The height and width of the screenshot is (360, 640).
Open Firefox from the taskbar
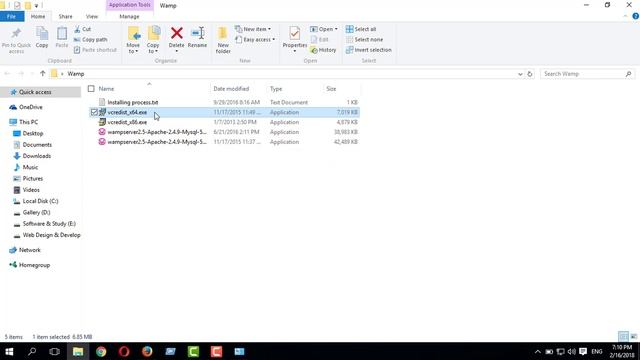147,351
